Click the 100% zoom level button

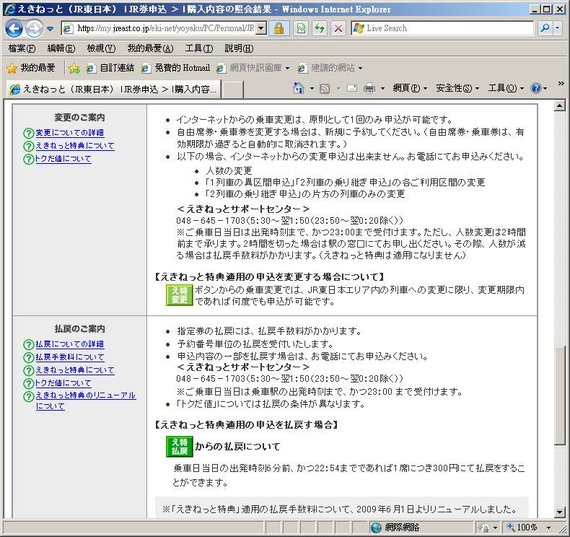523,527
